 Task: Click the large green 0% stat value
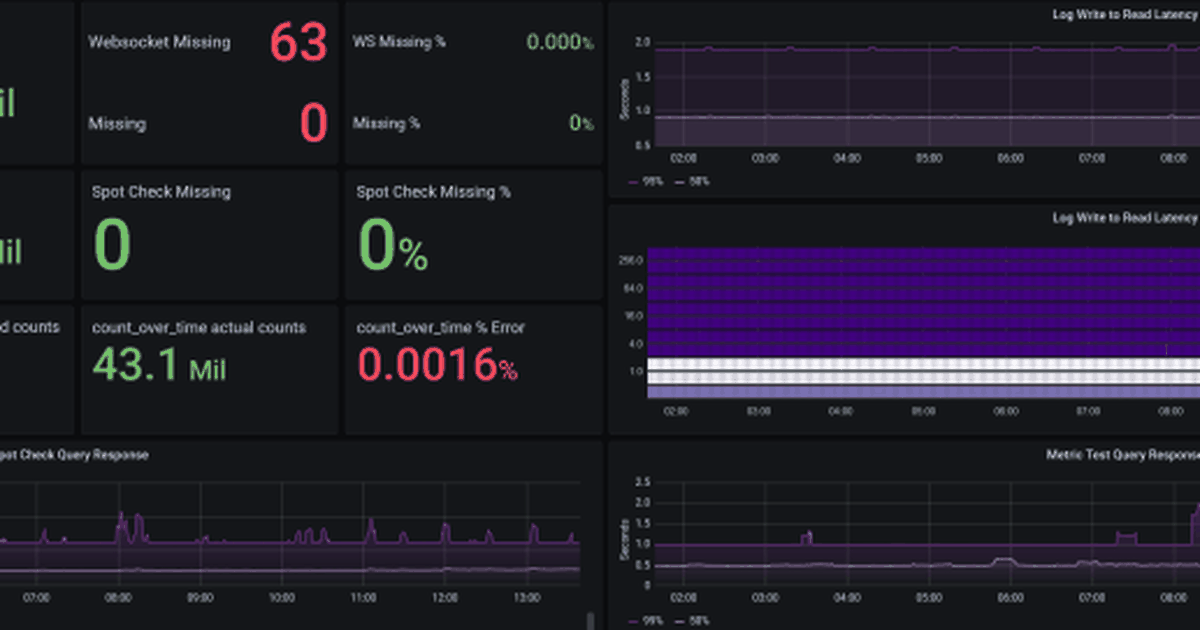(393, 246)
